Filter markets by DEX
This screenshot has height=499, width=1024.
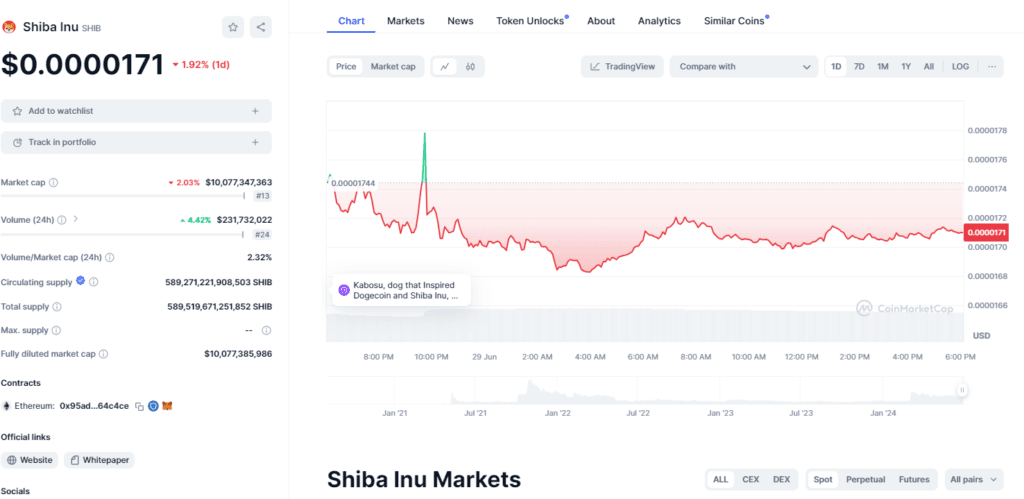[x=781, y=479]
